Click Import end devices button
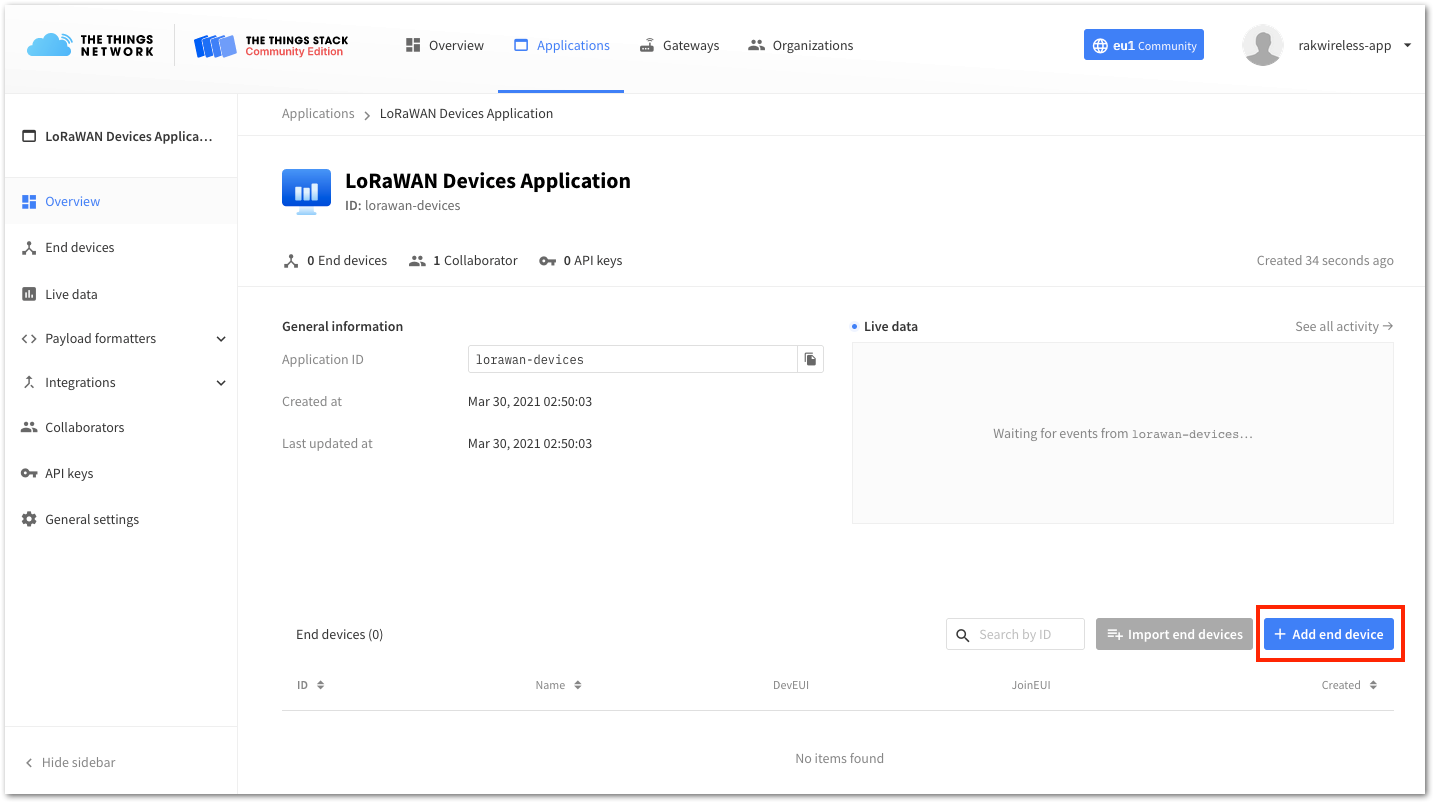 tap(1174, 634)
